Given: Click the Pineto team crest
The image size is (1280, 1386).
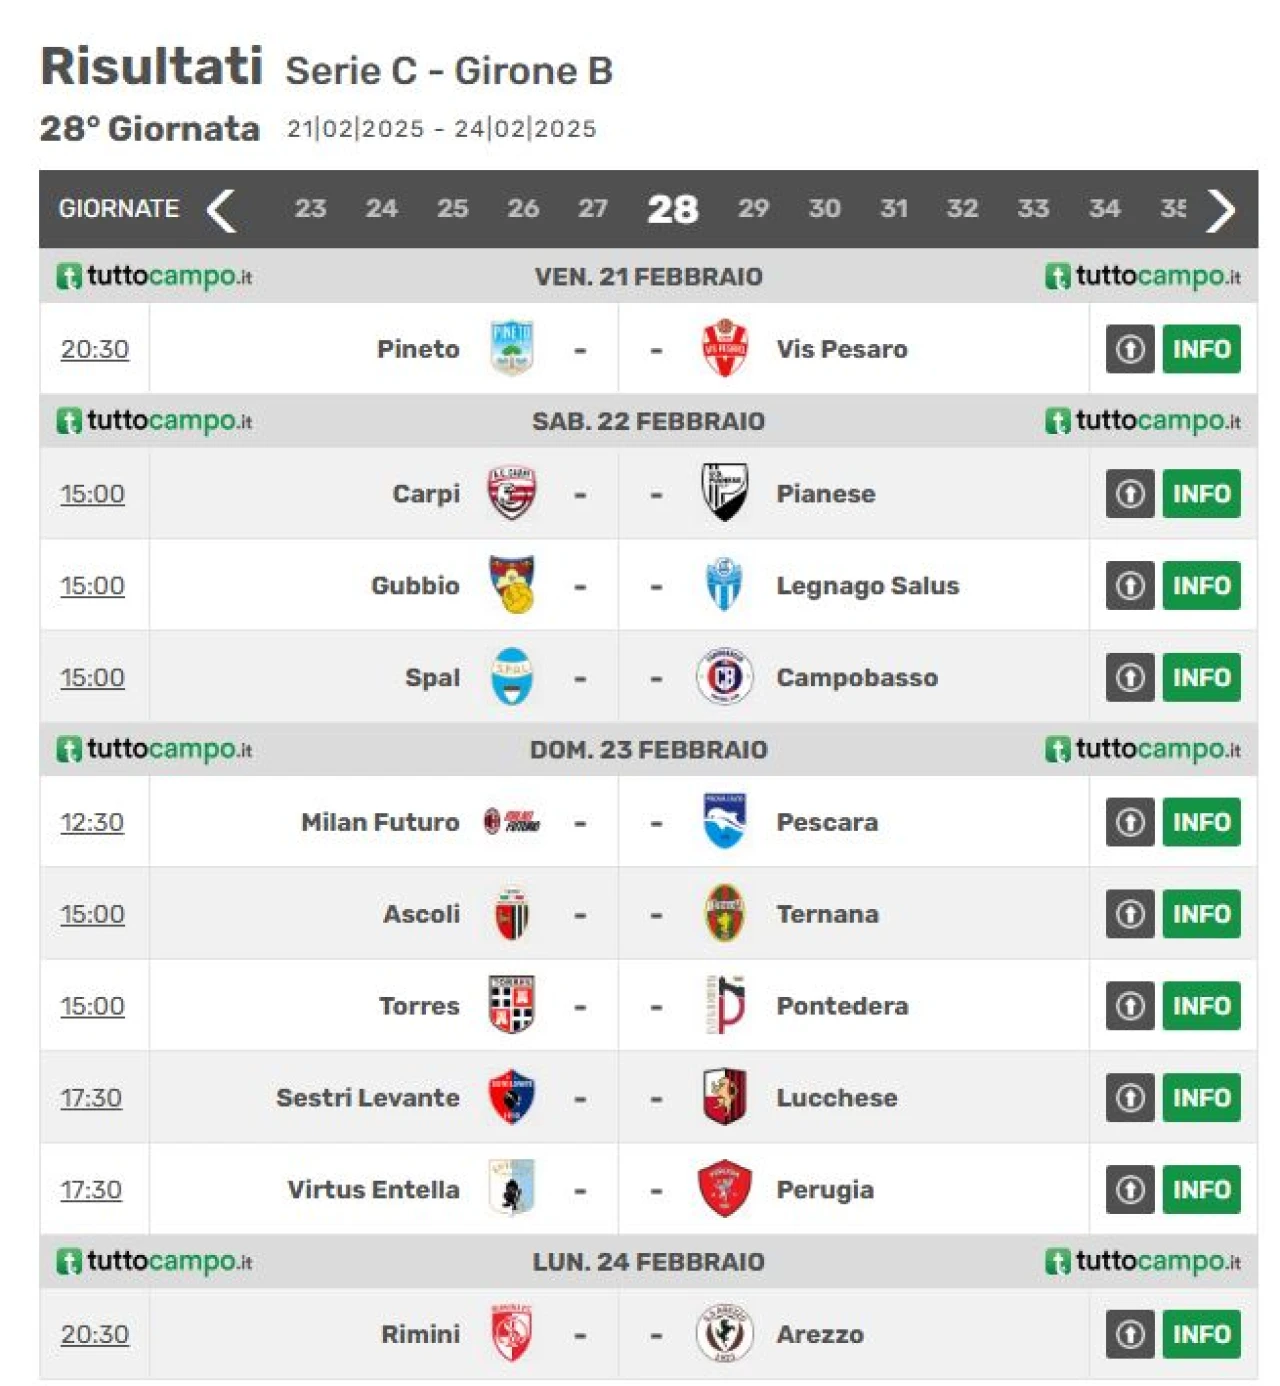Looking at the screenshot, I should click(511, 348).
